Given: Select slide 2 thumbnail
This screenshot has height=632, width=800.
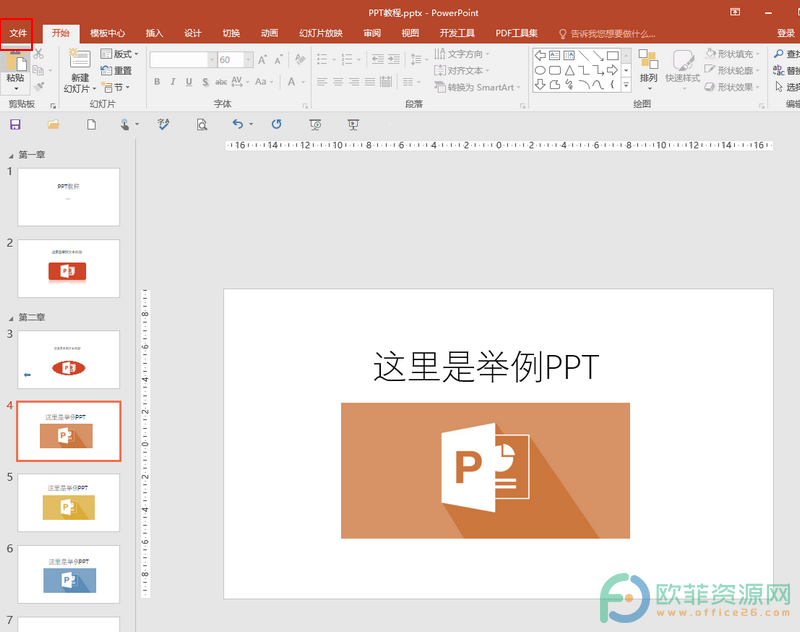Looking at the screenshot, I should 68,268.
